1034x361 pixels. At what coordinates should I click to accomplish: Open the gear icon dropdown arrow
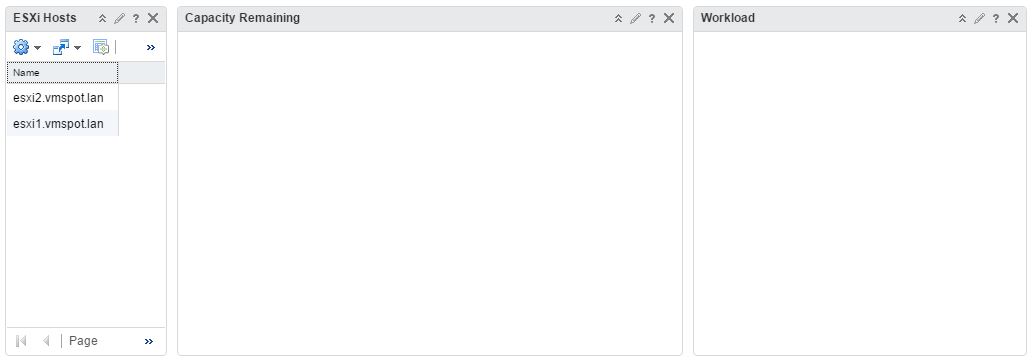coord(38,48)
